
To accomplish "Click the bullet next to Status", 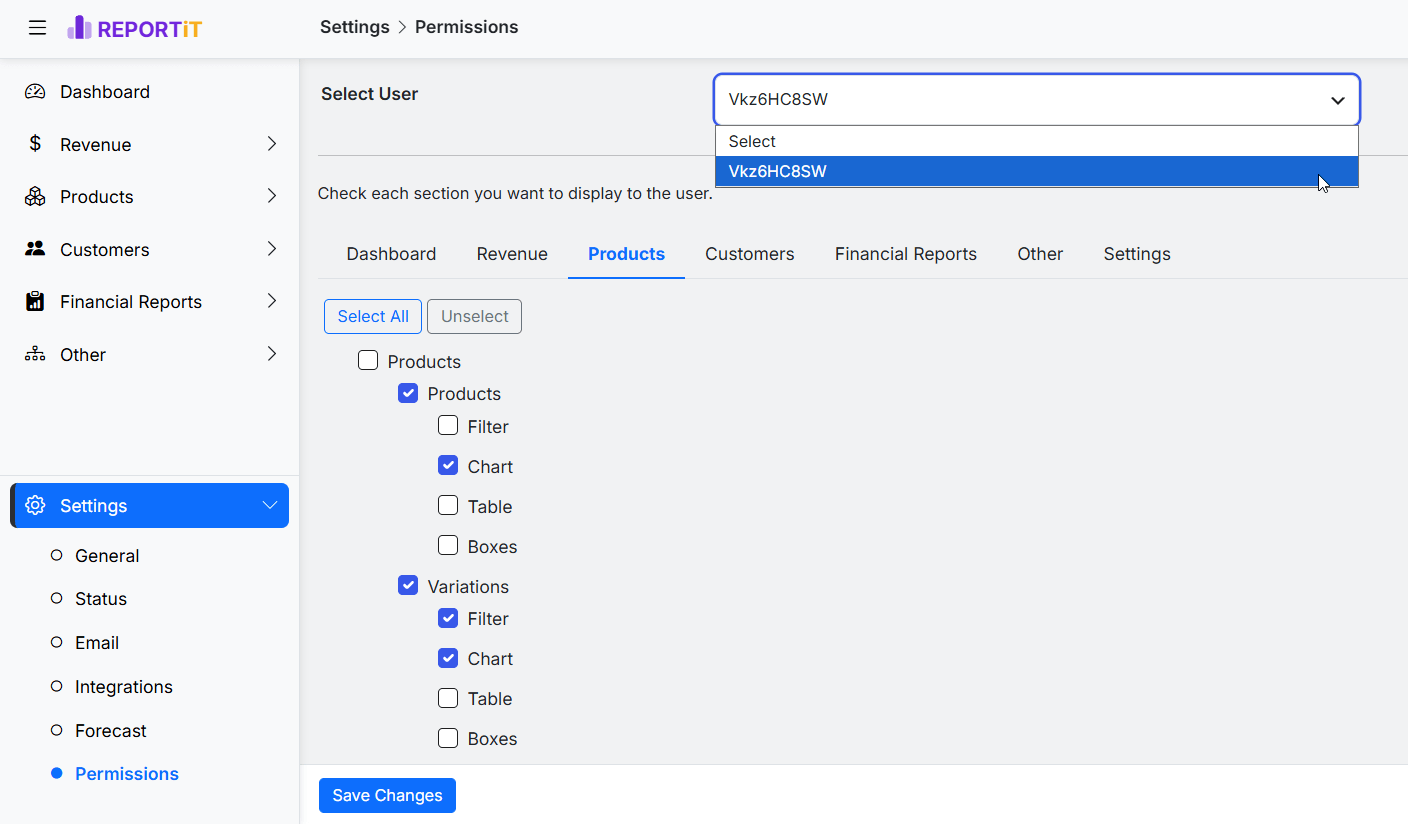I will click(57, 599).
